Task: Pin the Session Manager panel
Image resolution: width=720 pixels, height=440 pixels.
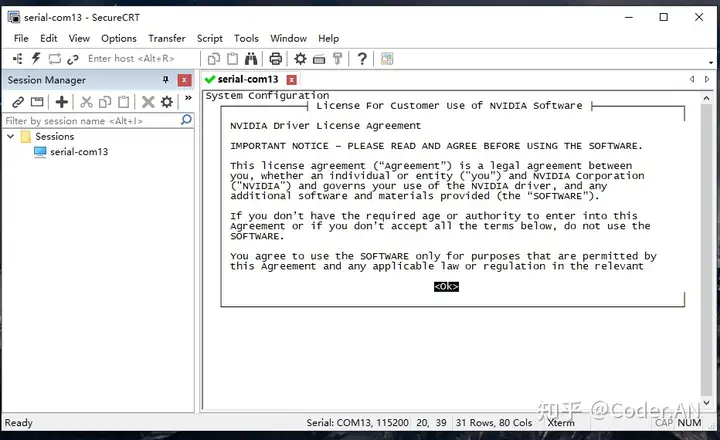Action: 165,80
